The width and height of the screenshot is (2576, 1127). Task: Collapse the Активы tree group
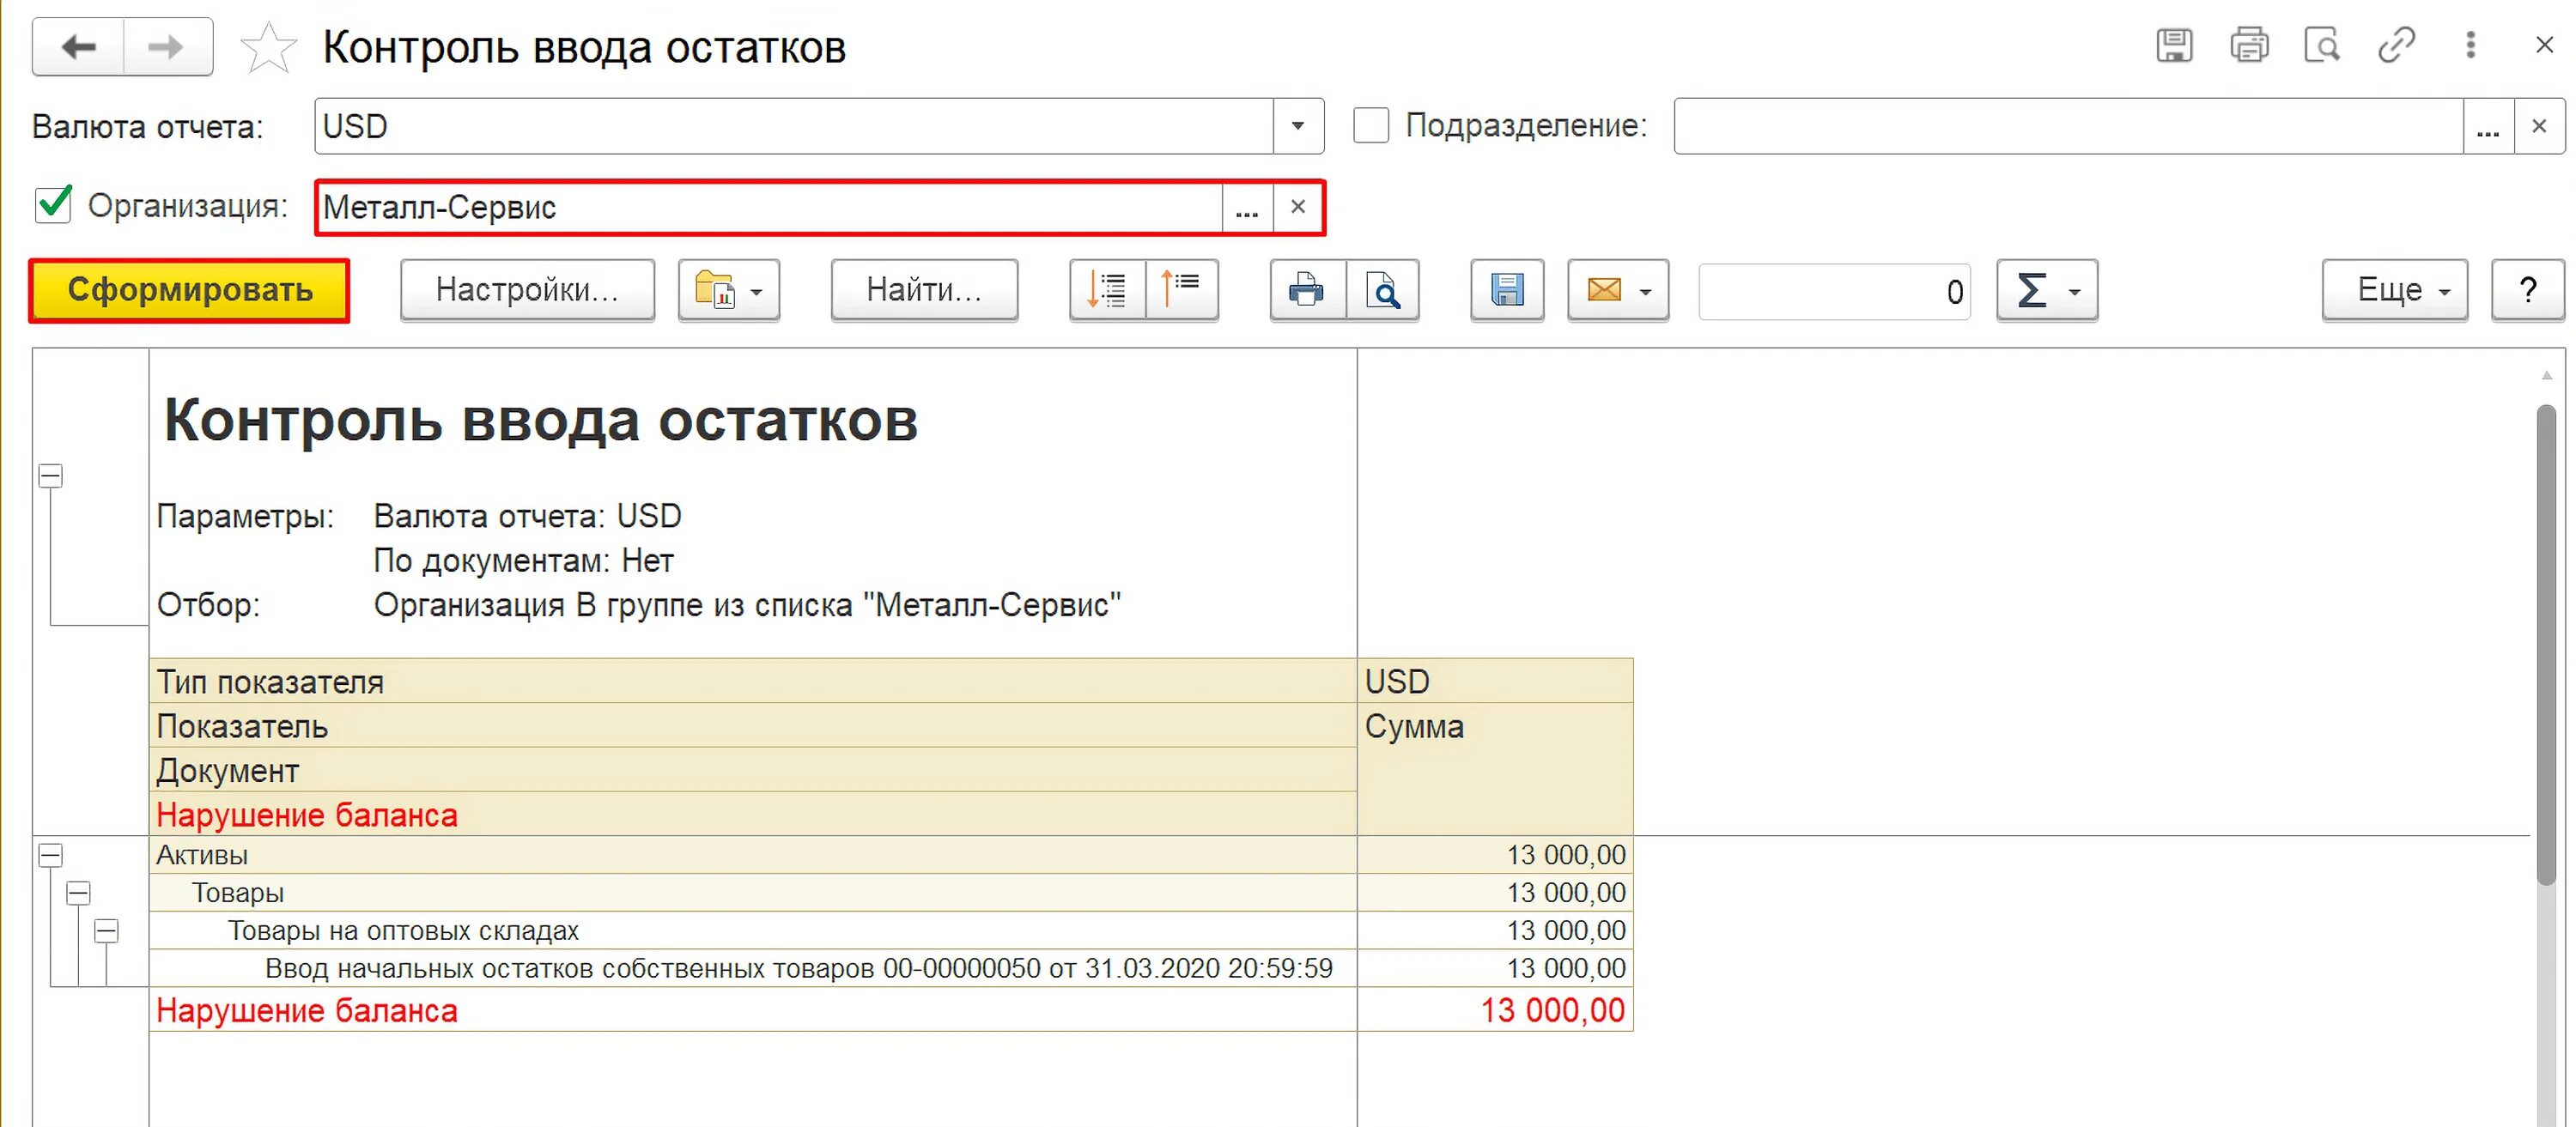51,855
